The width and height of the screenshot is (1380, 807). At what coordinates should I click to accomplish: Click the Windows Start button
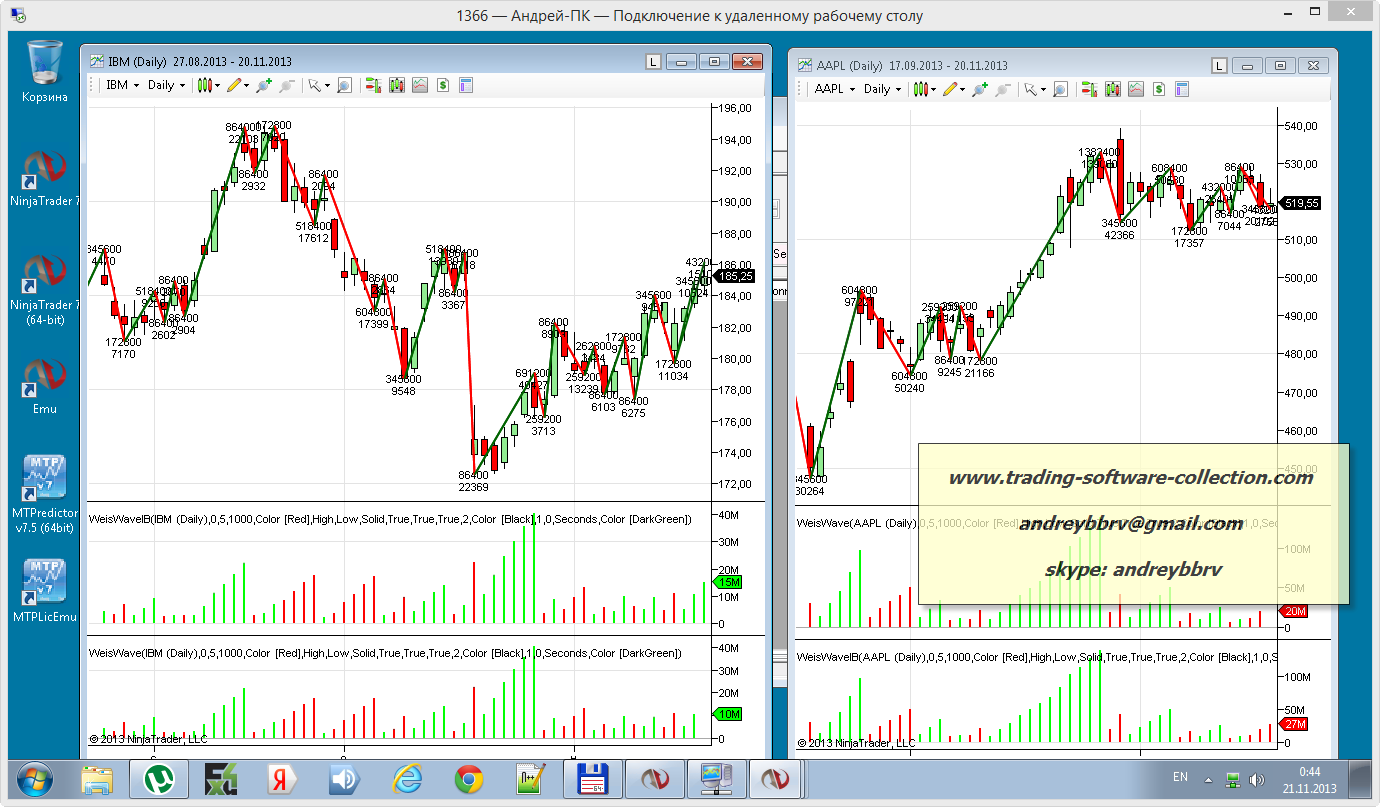tap(35, 778)
